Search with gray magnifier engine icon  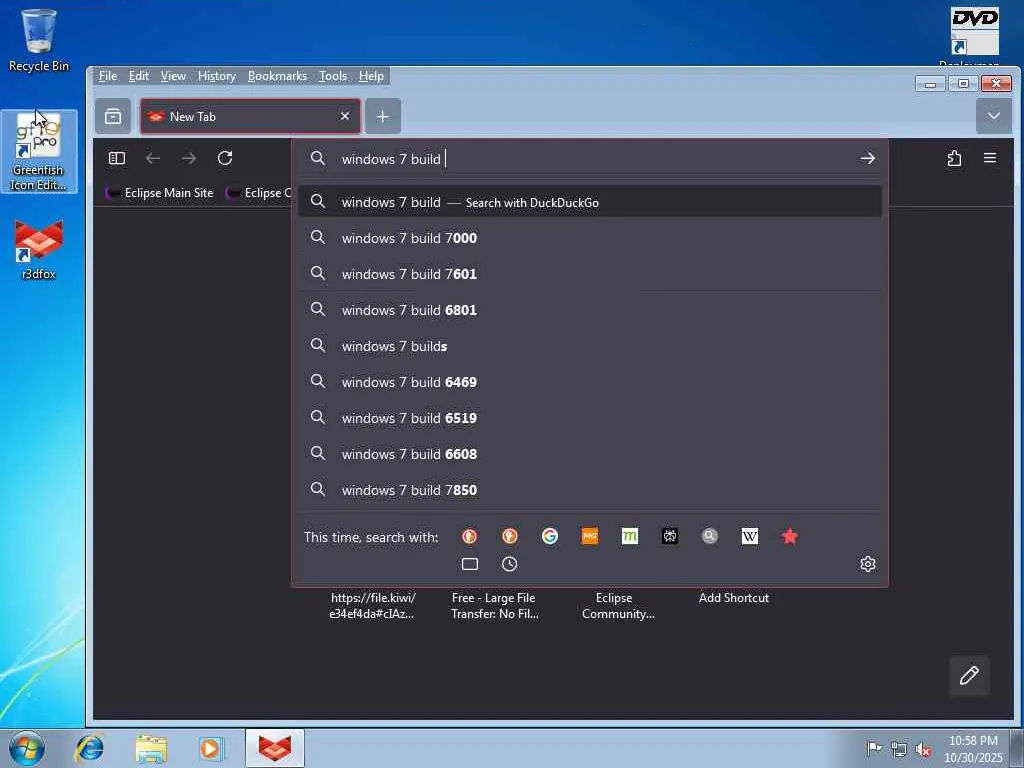coord(710,536)
